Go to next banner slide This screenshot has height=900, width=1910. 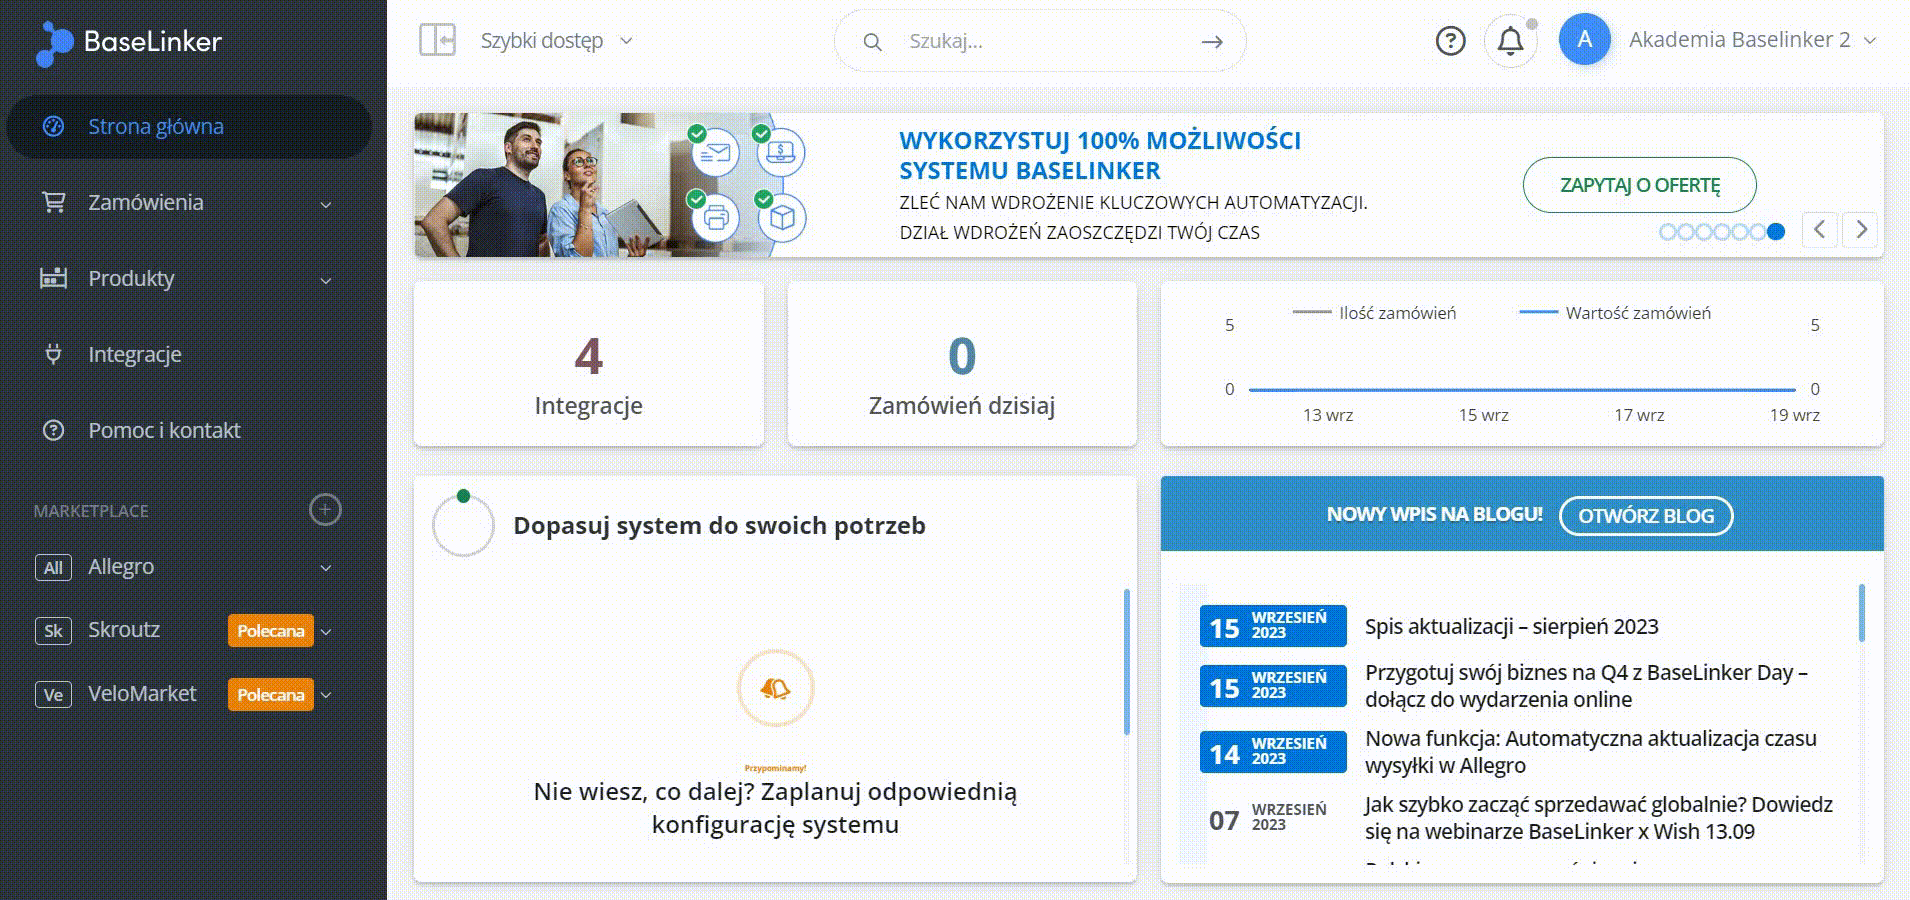pos(1861,230)
